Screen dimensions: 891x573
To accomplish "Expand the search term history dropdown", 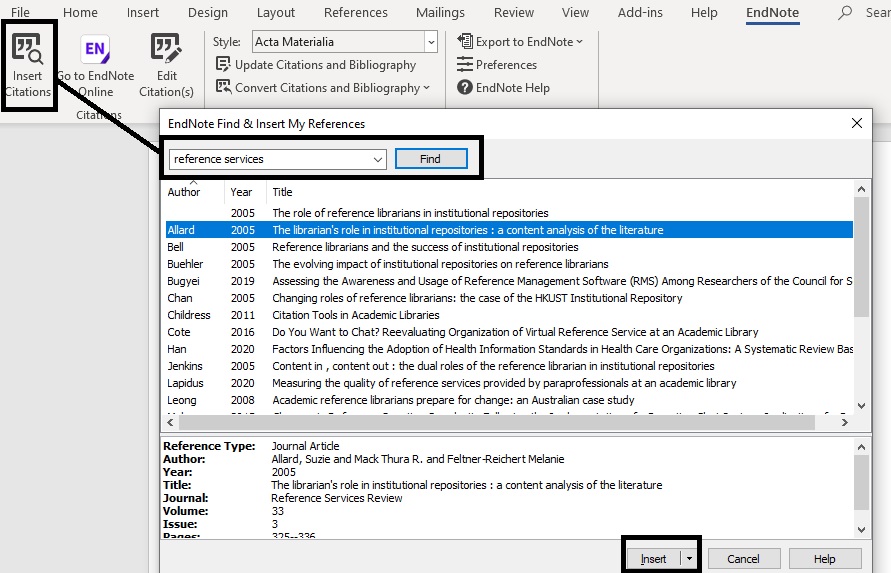I will [378, 159].
